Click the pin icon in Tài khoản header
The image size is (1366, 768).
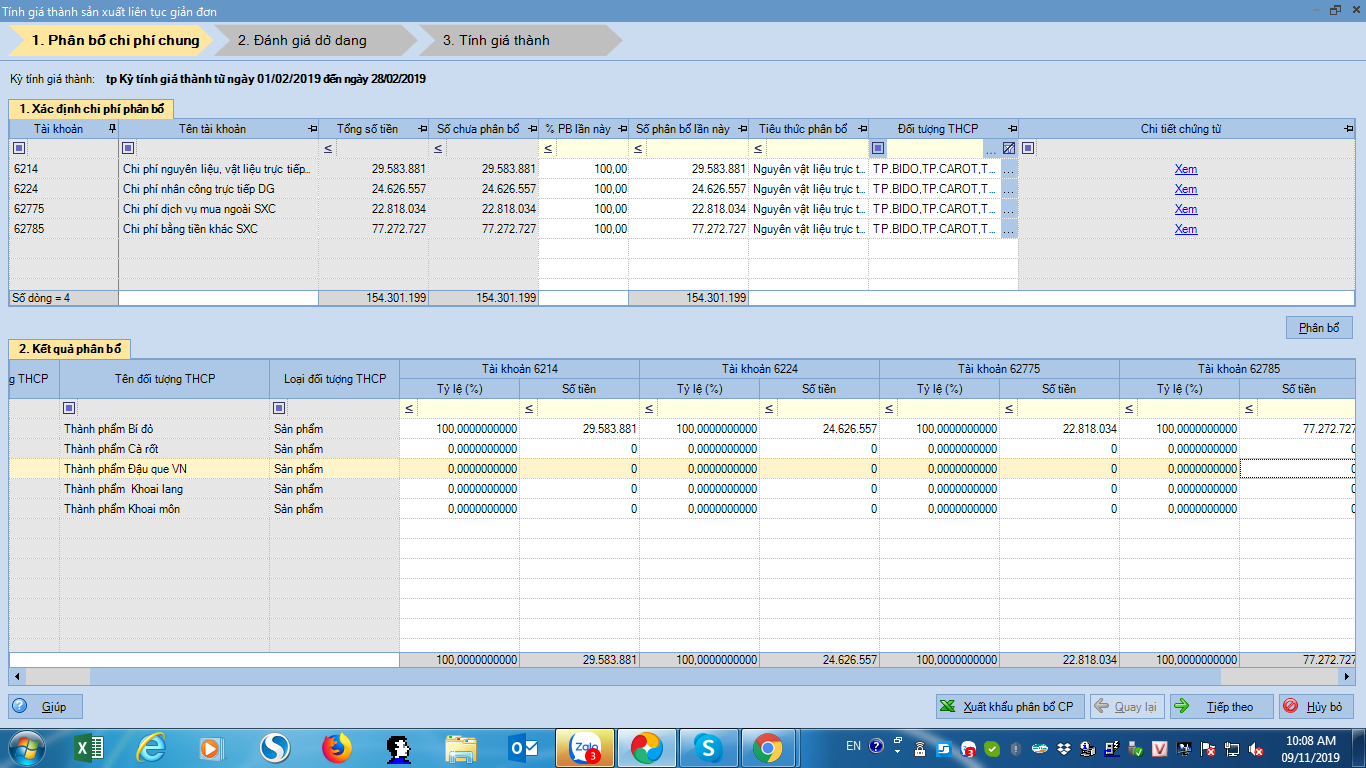(112, 129)
